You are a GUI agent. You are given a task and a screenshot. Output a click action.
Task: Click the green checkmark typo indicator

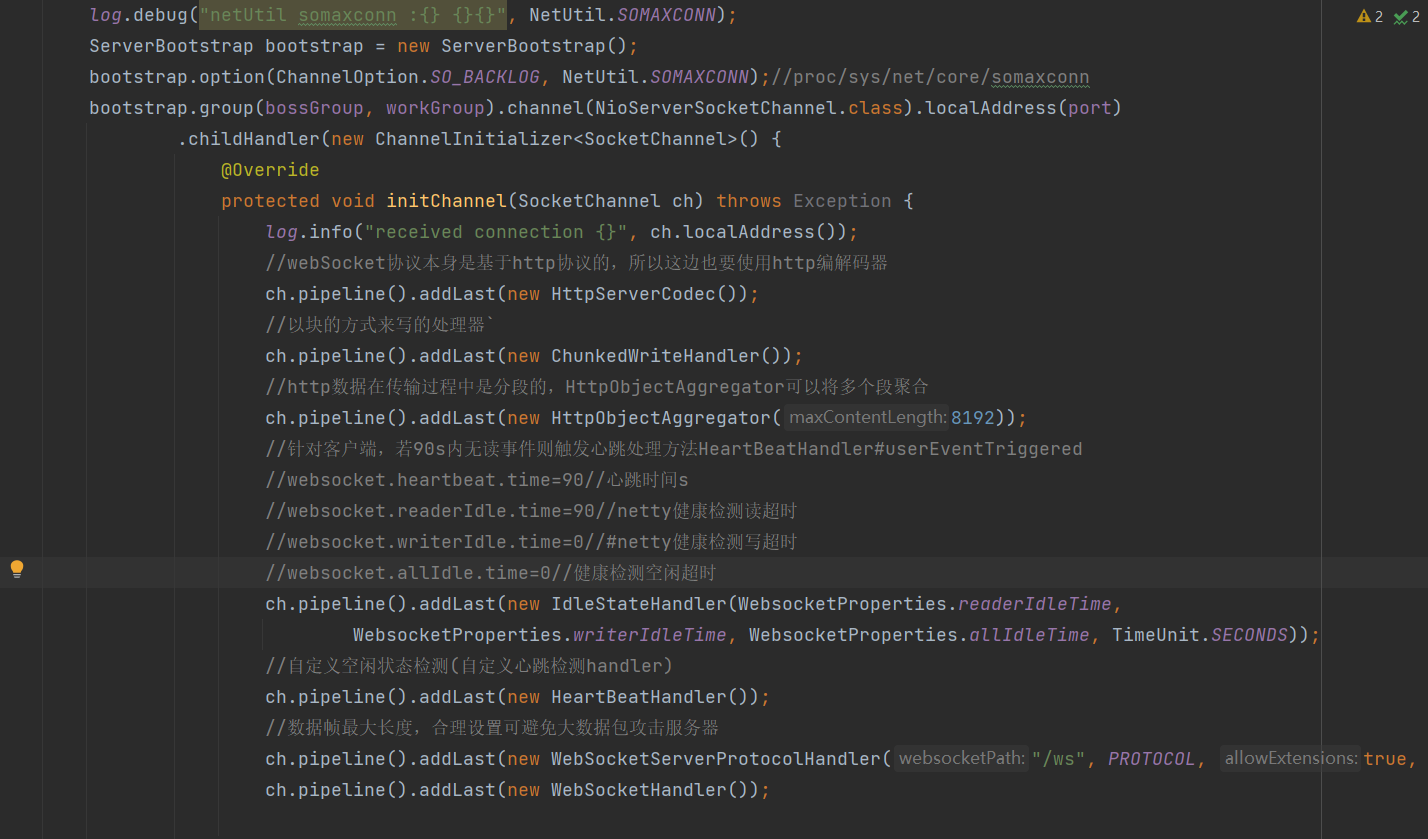click(1406, 16)
